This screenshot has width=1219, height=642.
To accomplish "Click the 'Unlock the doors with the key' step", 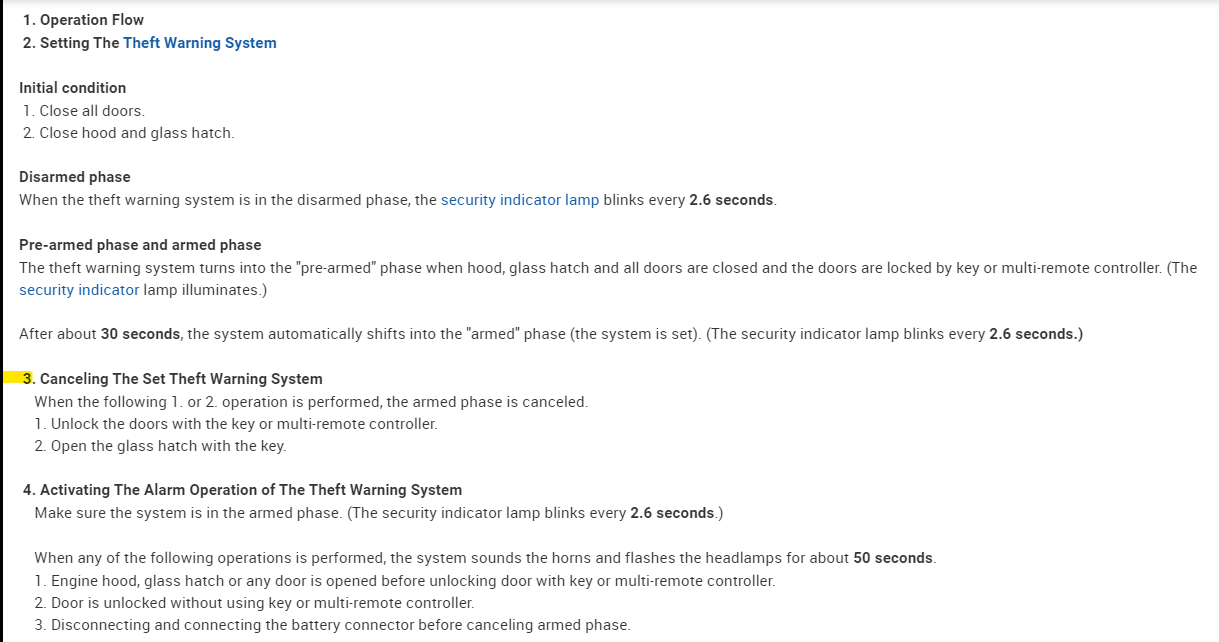I will coord(243,424).
